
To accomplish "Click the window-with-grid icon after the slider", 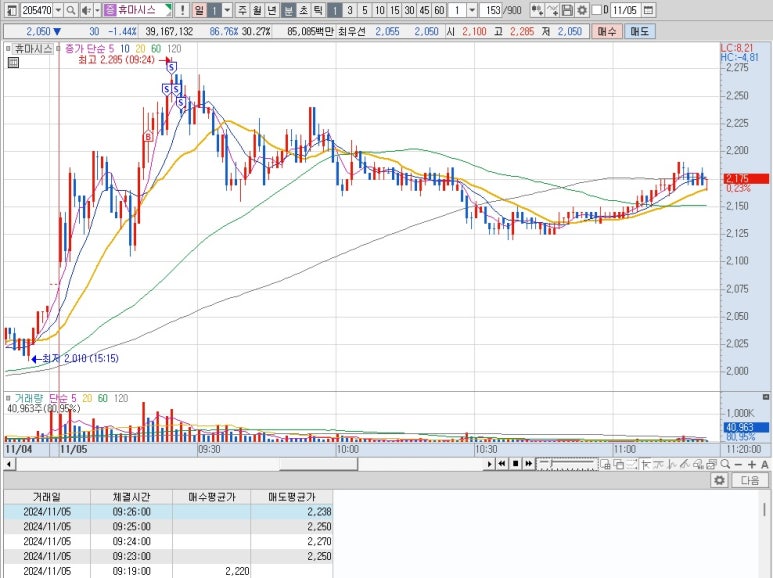I will pyautogui.click(x=605, y=464).
